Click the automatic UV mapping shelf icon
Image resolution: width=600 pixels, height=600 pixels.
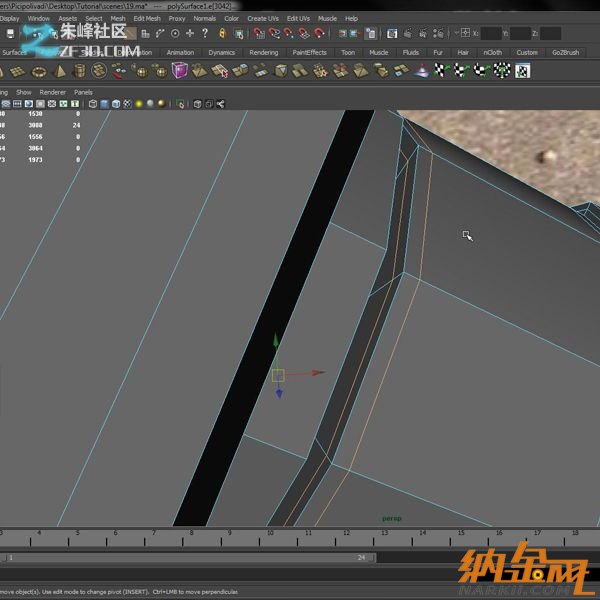pyautogui.click(x=502, y=70)
